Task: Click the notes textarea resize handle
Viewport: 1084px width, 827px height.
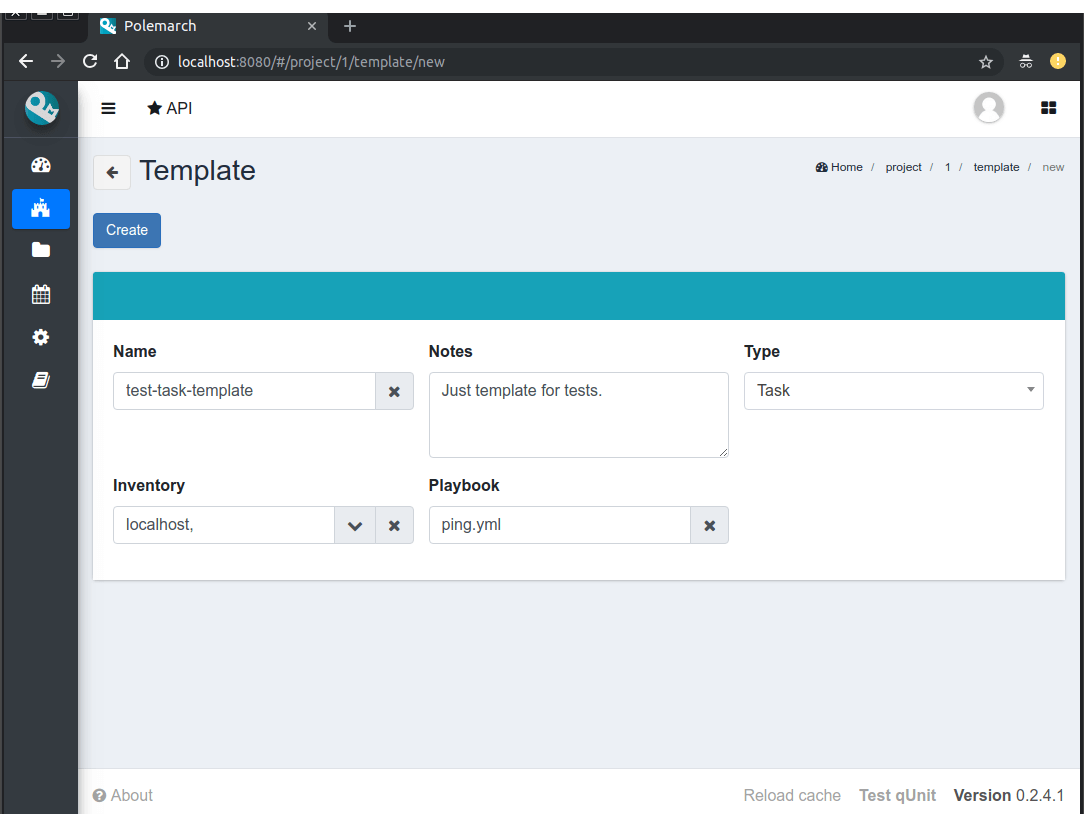Action: (723, 452)
